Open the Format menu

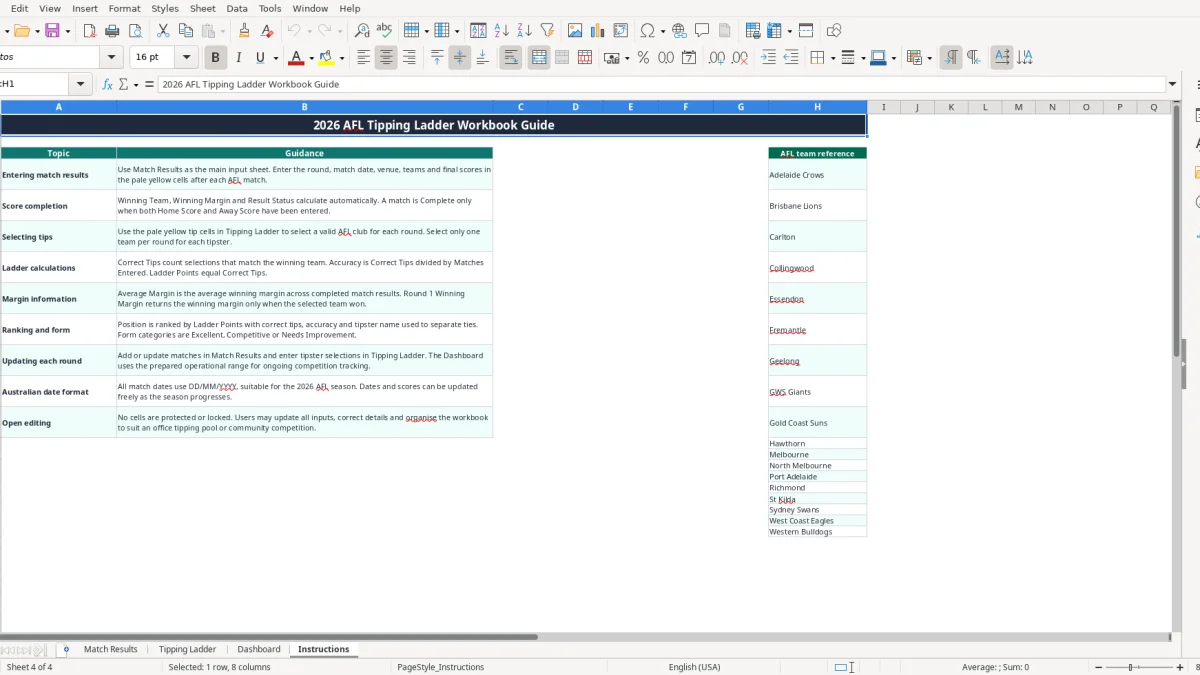124,8
